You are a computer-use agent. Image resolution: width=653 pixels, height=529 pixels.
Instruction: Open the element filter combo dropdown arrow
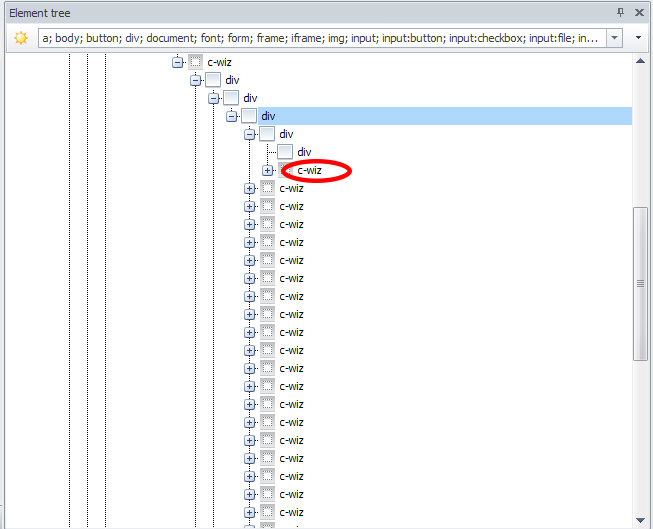(614, 38)
